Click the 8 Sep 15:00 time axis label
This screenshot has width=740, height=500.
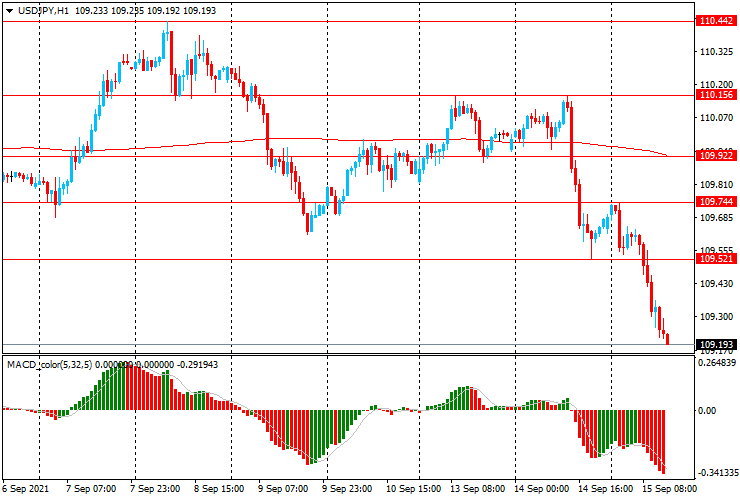coord(219,488)
